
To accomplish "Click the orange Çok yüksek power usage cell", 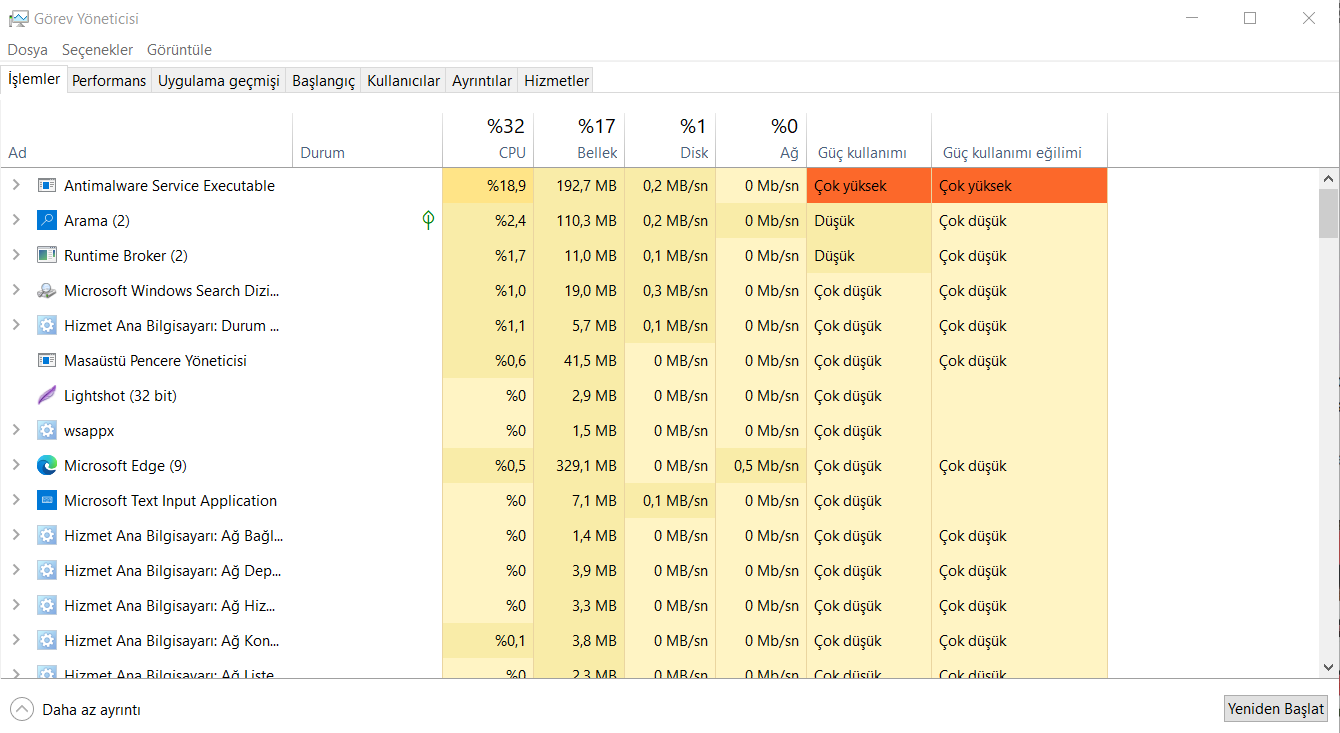I will (869, 186).
